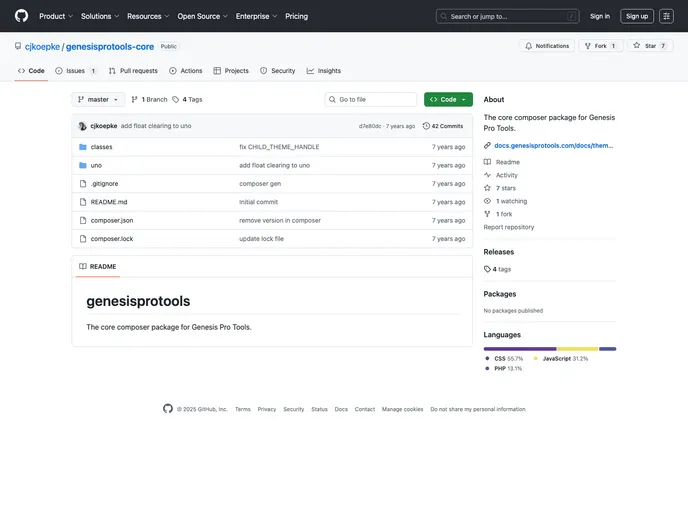The image size is (688, 512).
Task: Fork this repository button
Action: (600, 46)
